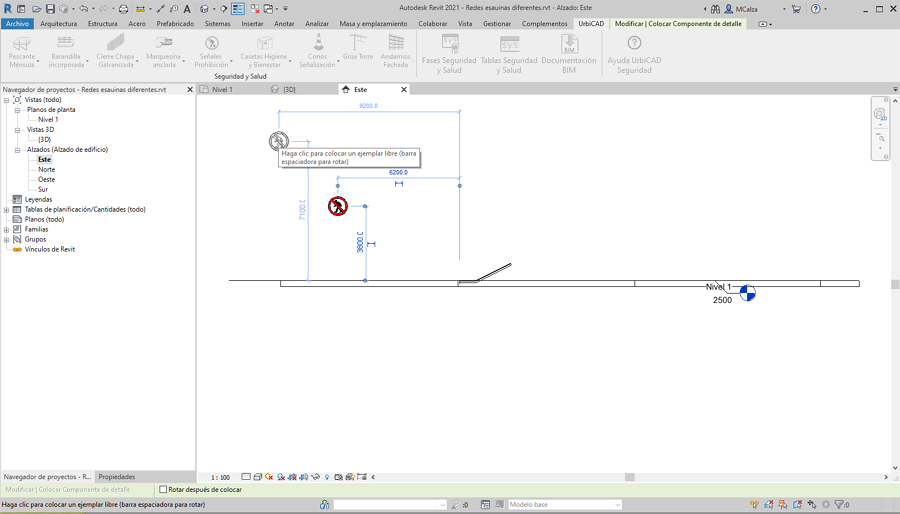Screen dimensions: 900x514
Task: Open the Archivo file menu
Action: pos(17,24)
